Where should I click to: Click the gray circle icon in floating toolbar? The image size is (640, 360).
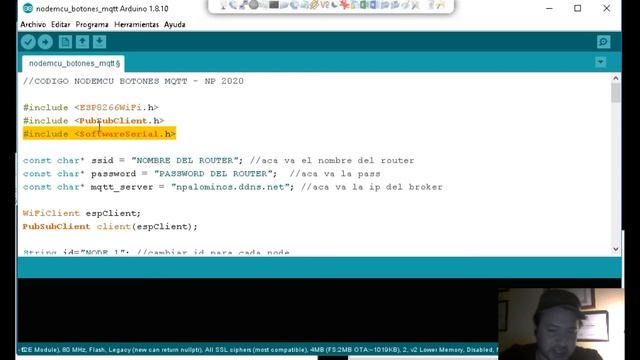(x=254, y=5)
